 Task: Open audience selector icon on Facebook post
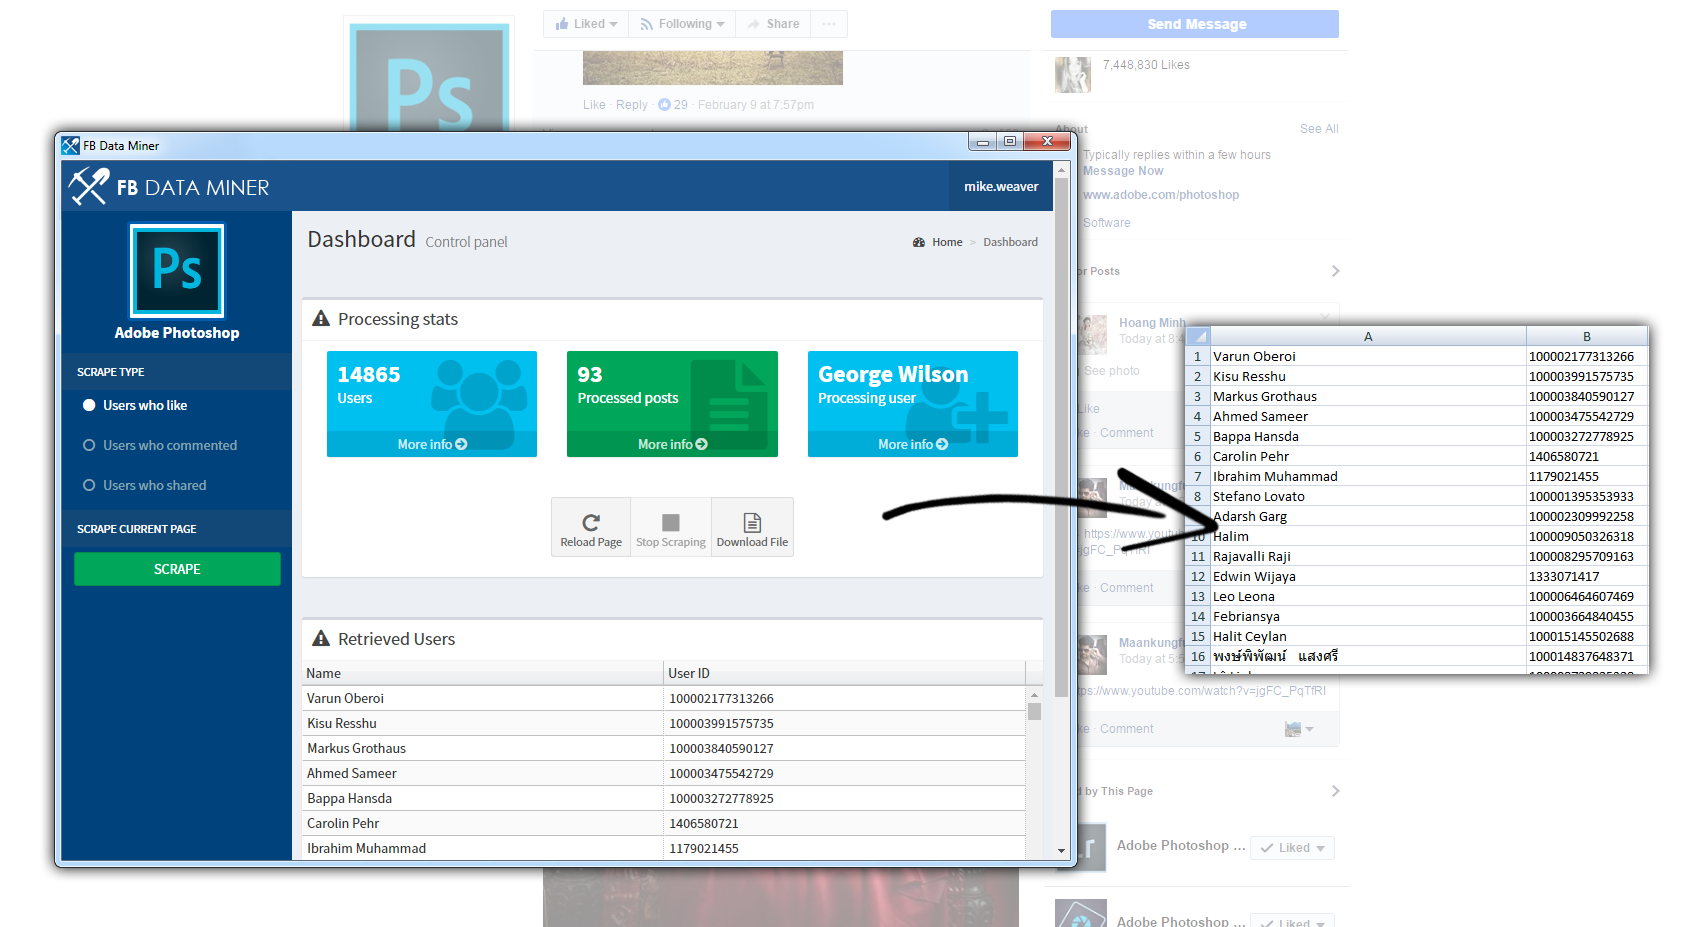[x=1298, y=729]
